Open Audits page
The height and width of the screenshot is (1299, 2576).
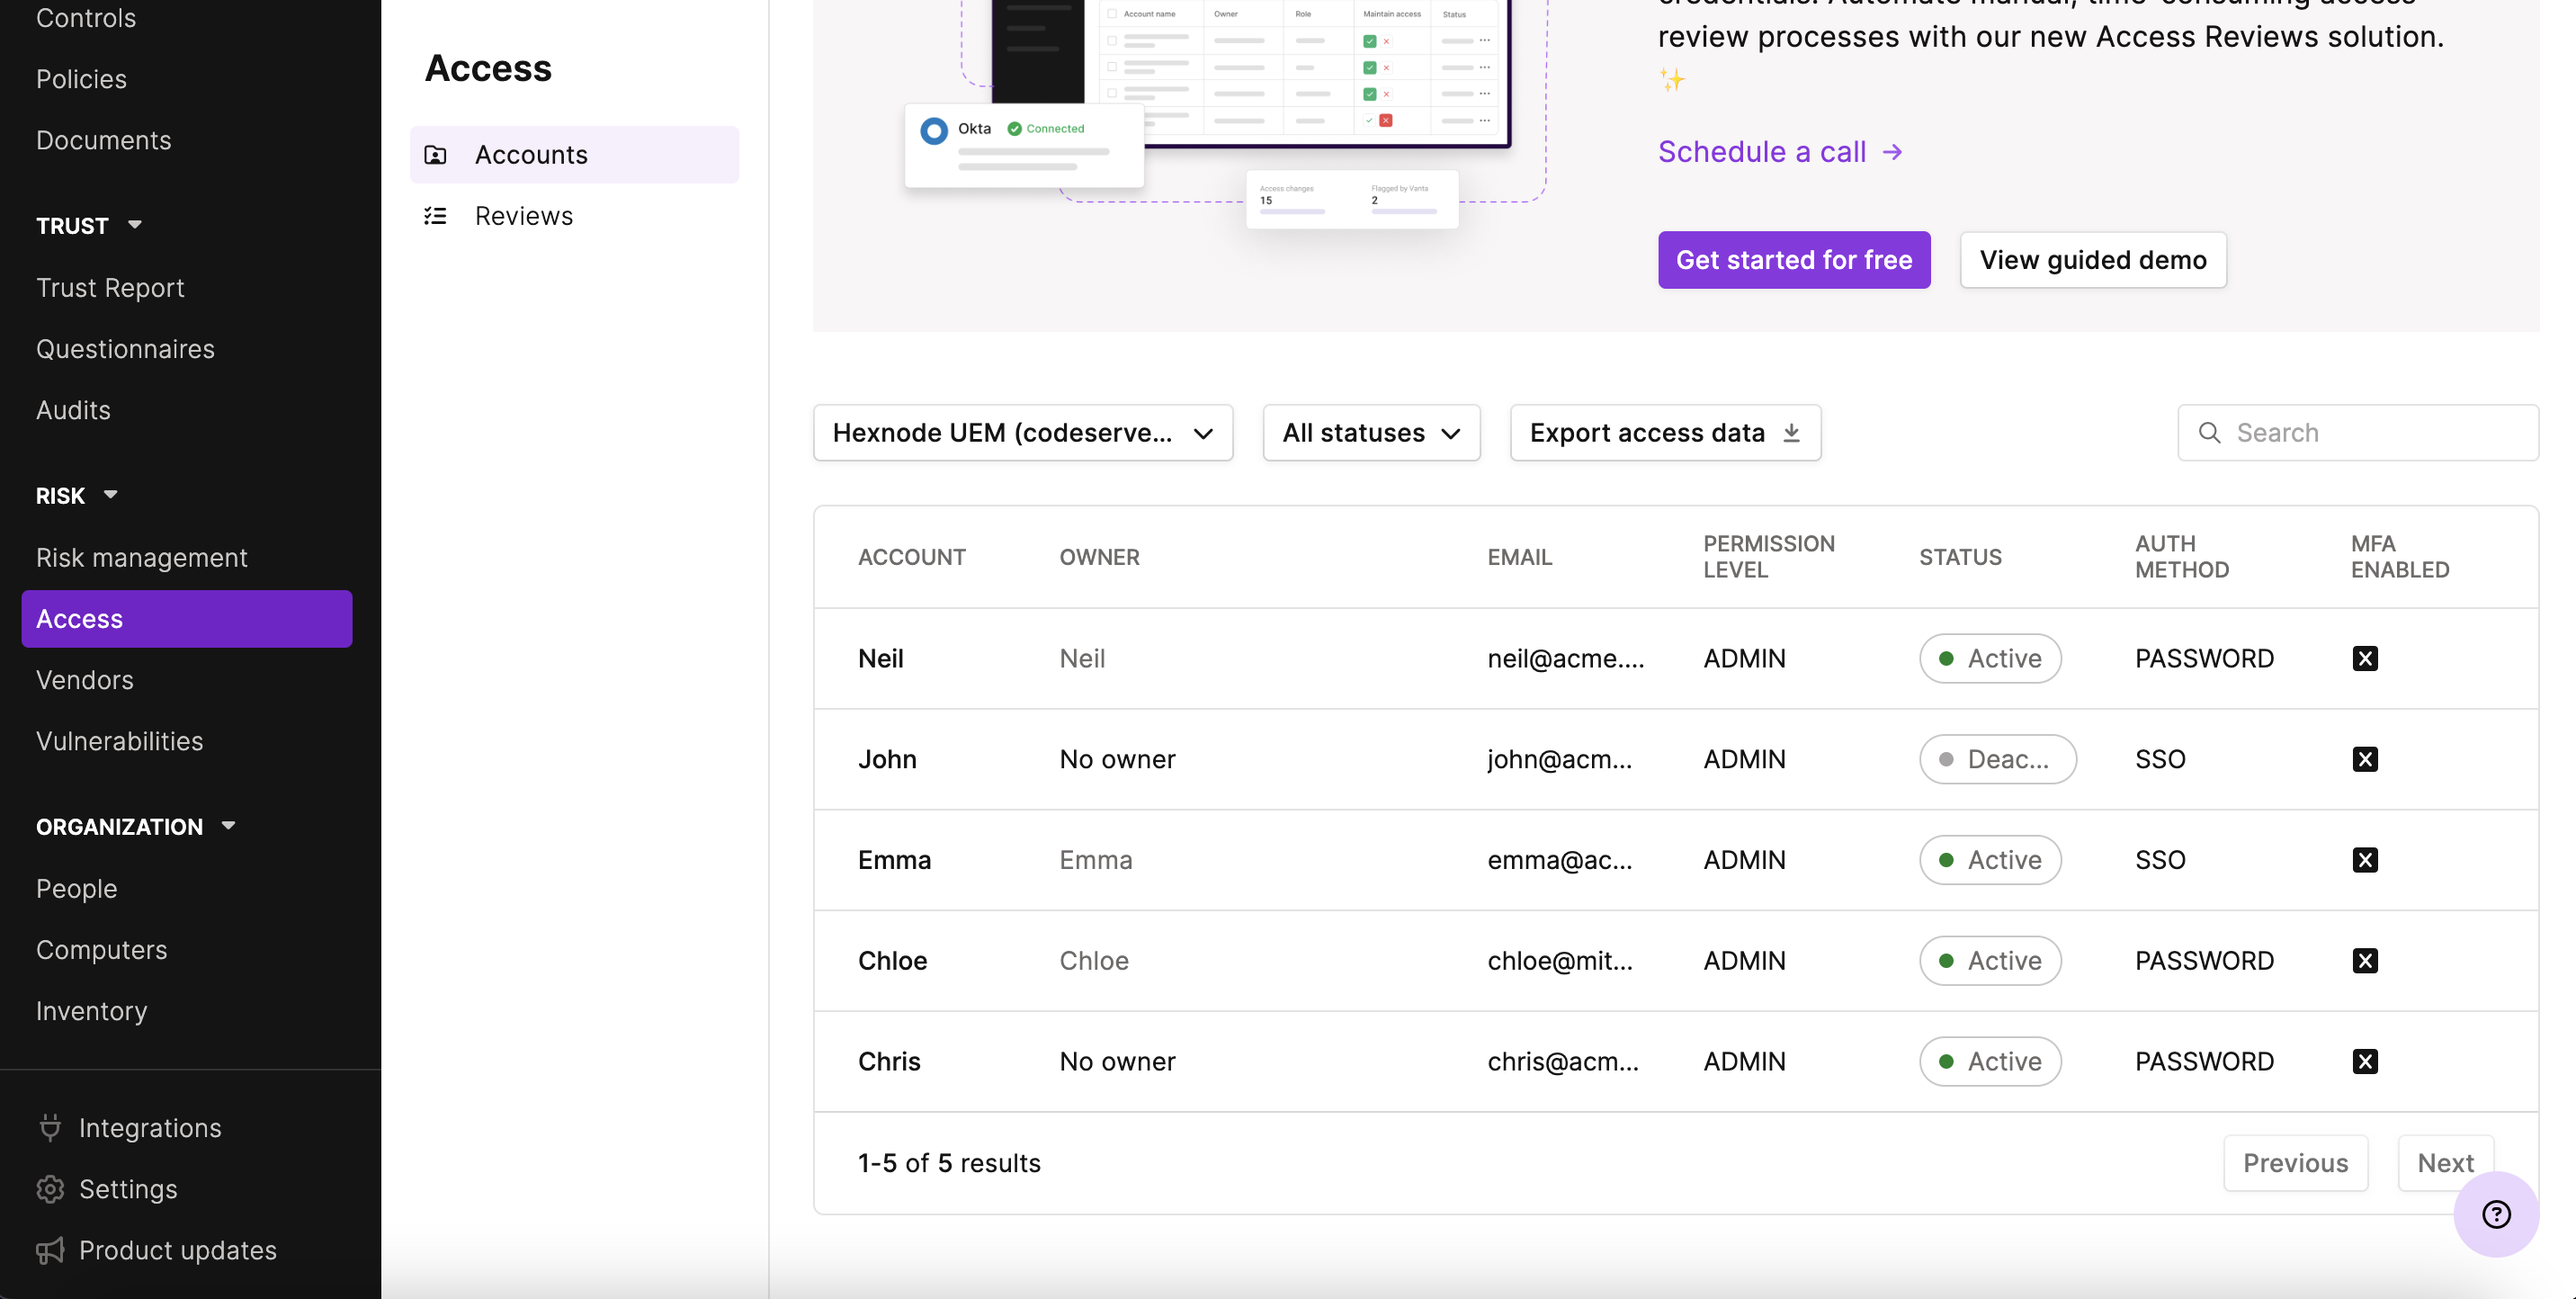(x=73, y=410)
